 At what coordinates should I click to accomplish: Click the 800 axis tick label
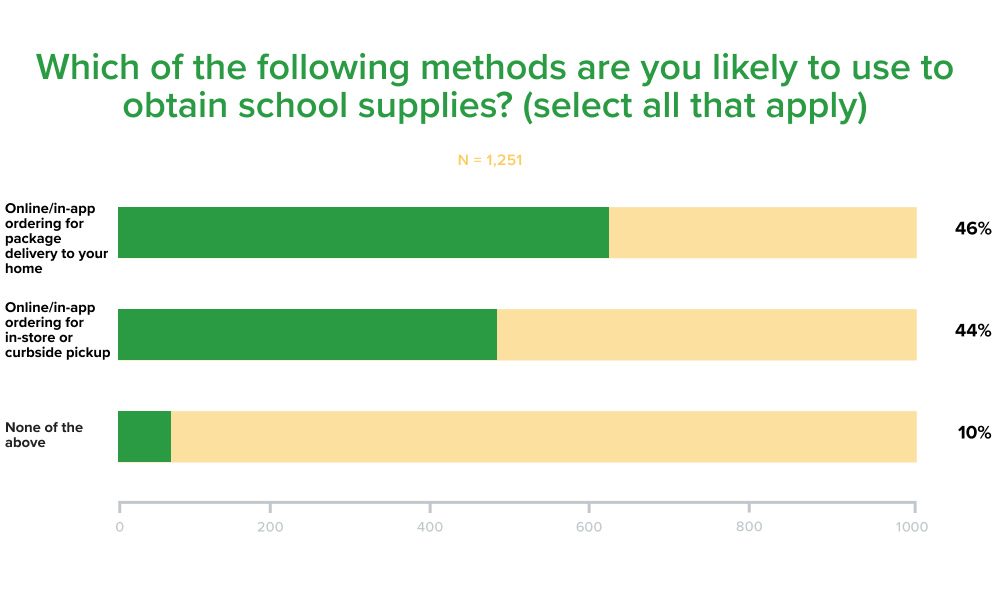click(749, 527)
